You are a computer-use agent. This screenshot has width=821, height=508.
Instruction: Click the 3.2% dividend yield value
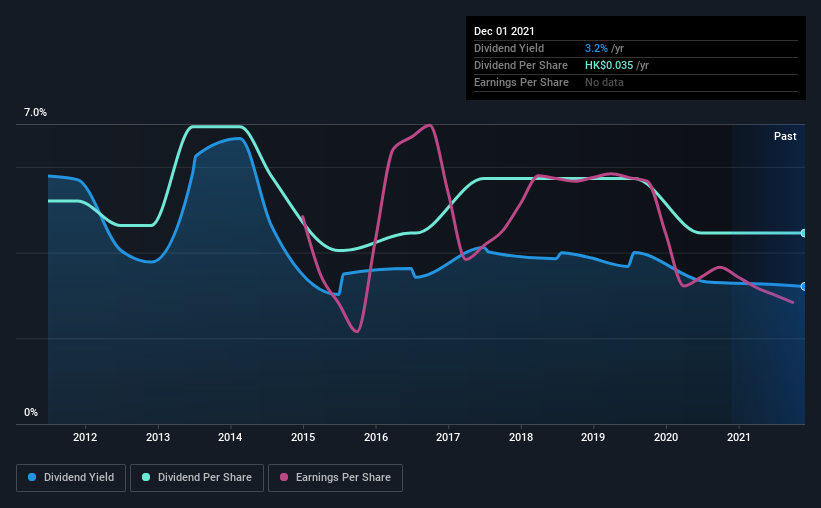(x=596, y=48)
